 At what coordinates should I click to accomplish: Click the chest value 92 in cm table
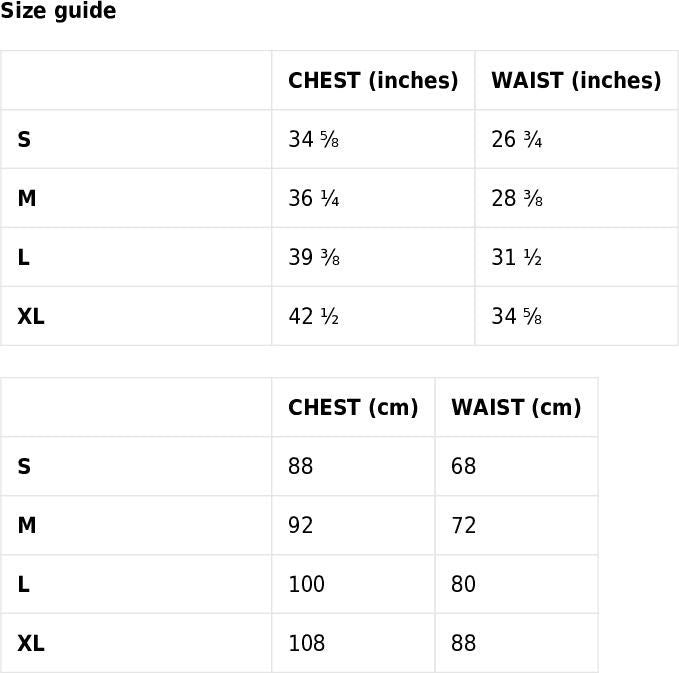[301, 525]
